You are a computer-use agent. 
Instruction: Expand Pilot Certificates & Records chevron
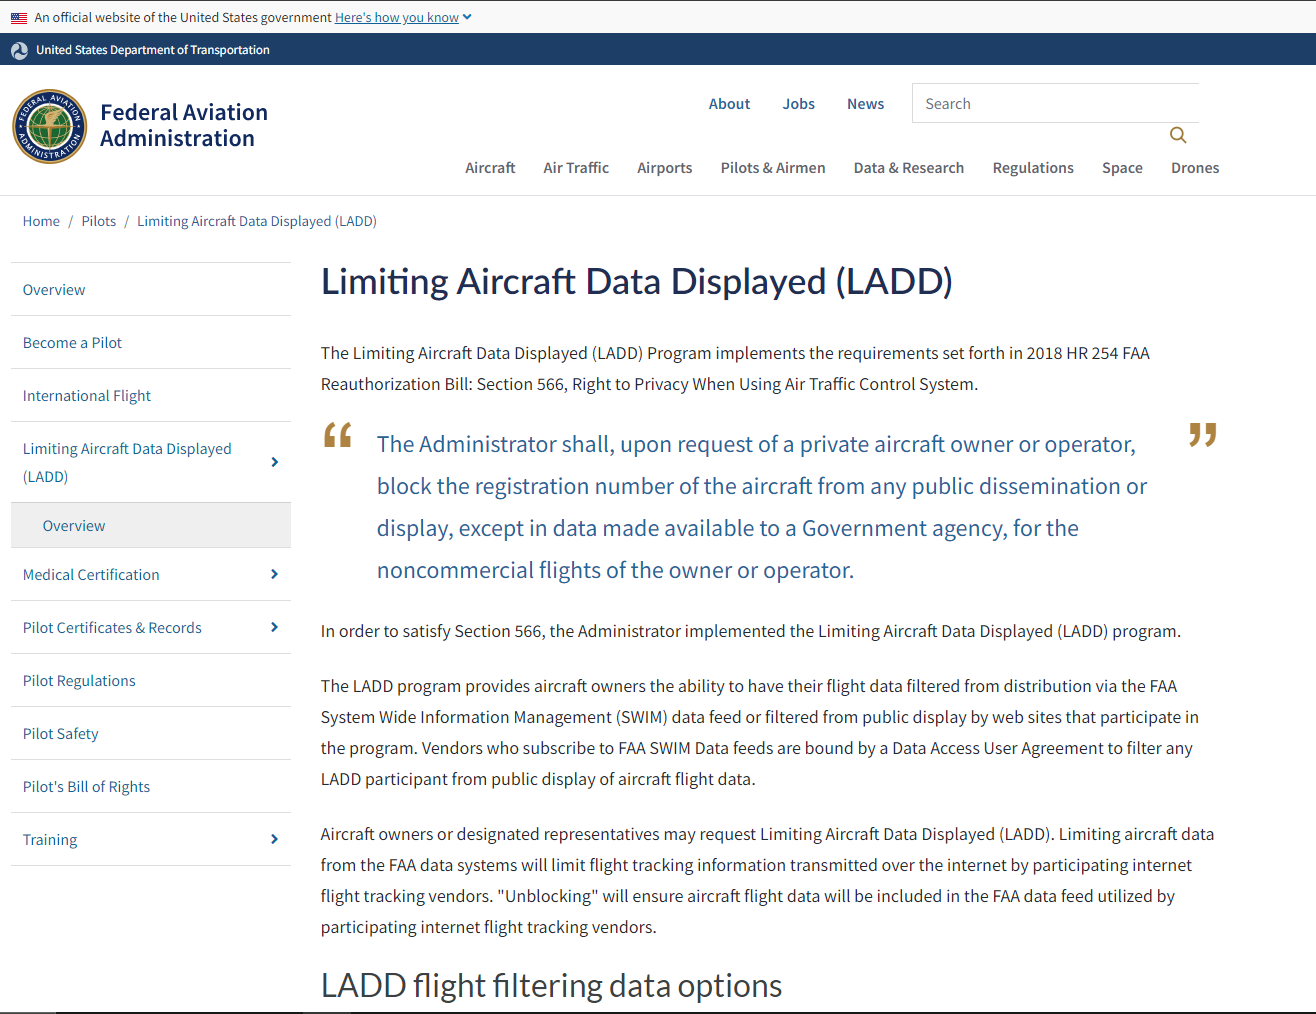[x=274, y=627]
